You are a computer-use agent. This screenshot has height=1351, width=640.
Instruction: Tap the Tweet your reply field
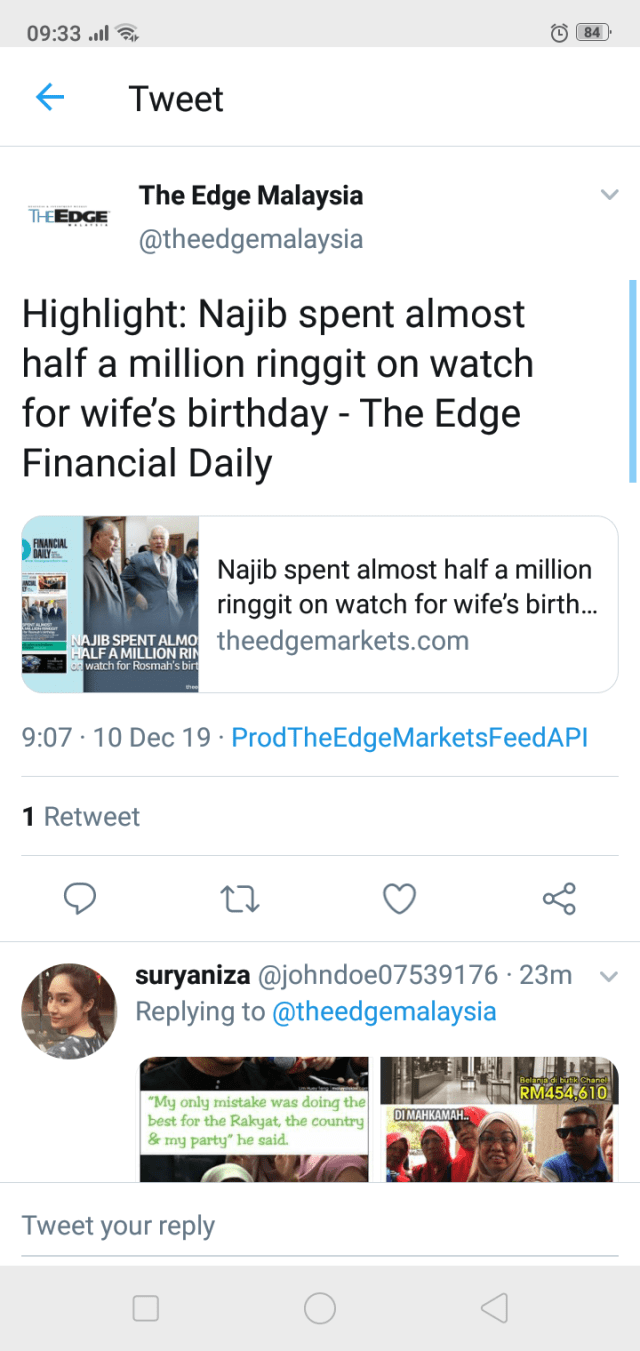[x=320, y=1226]
